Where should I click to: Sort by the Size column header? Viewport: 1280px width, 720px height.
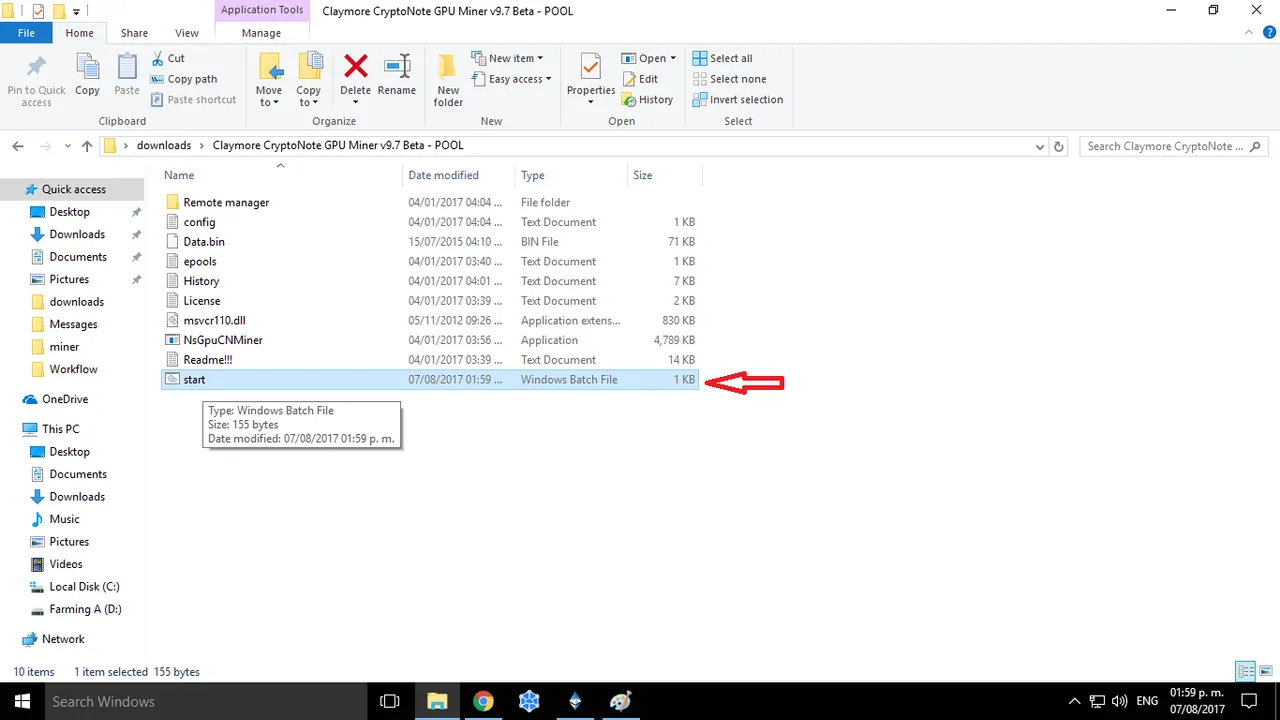[664, 175]
